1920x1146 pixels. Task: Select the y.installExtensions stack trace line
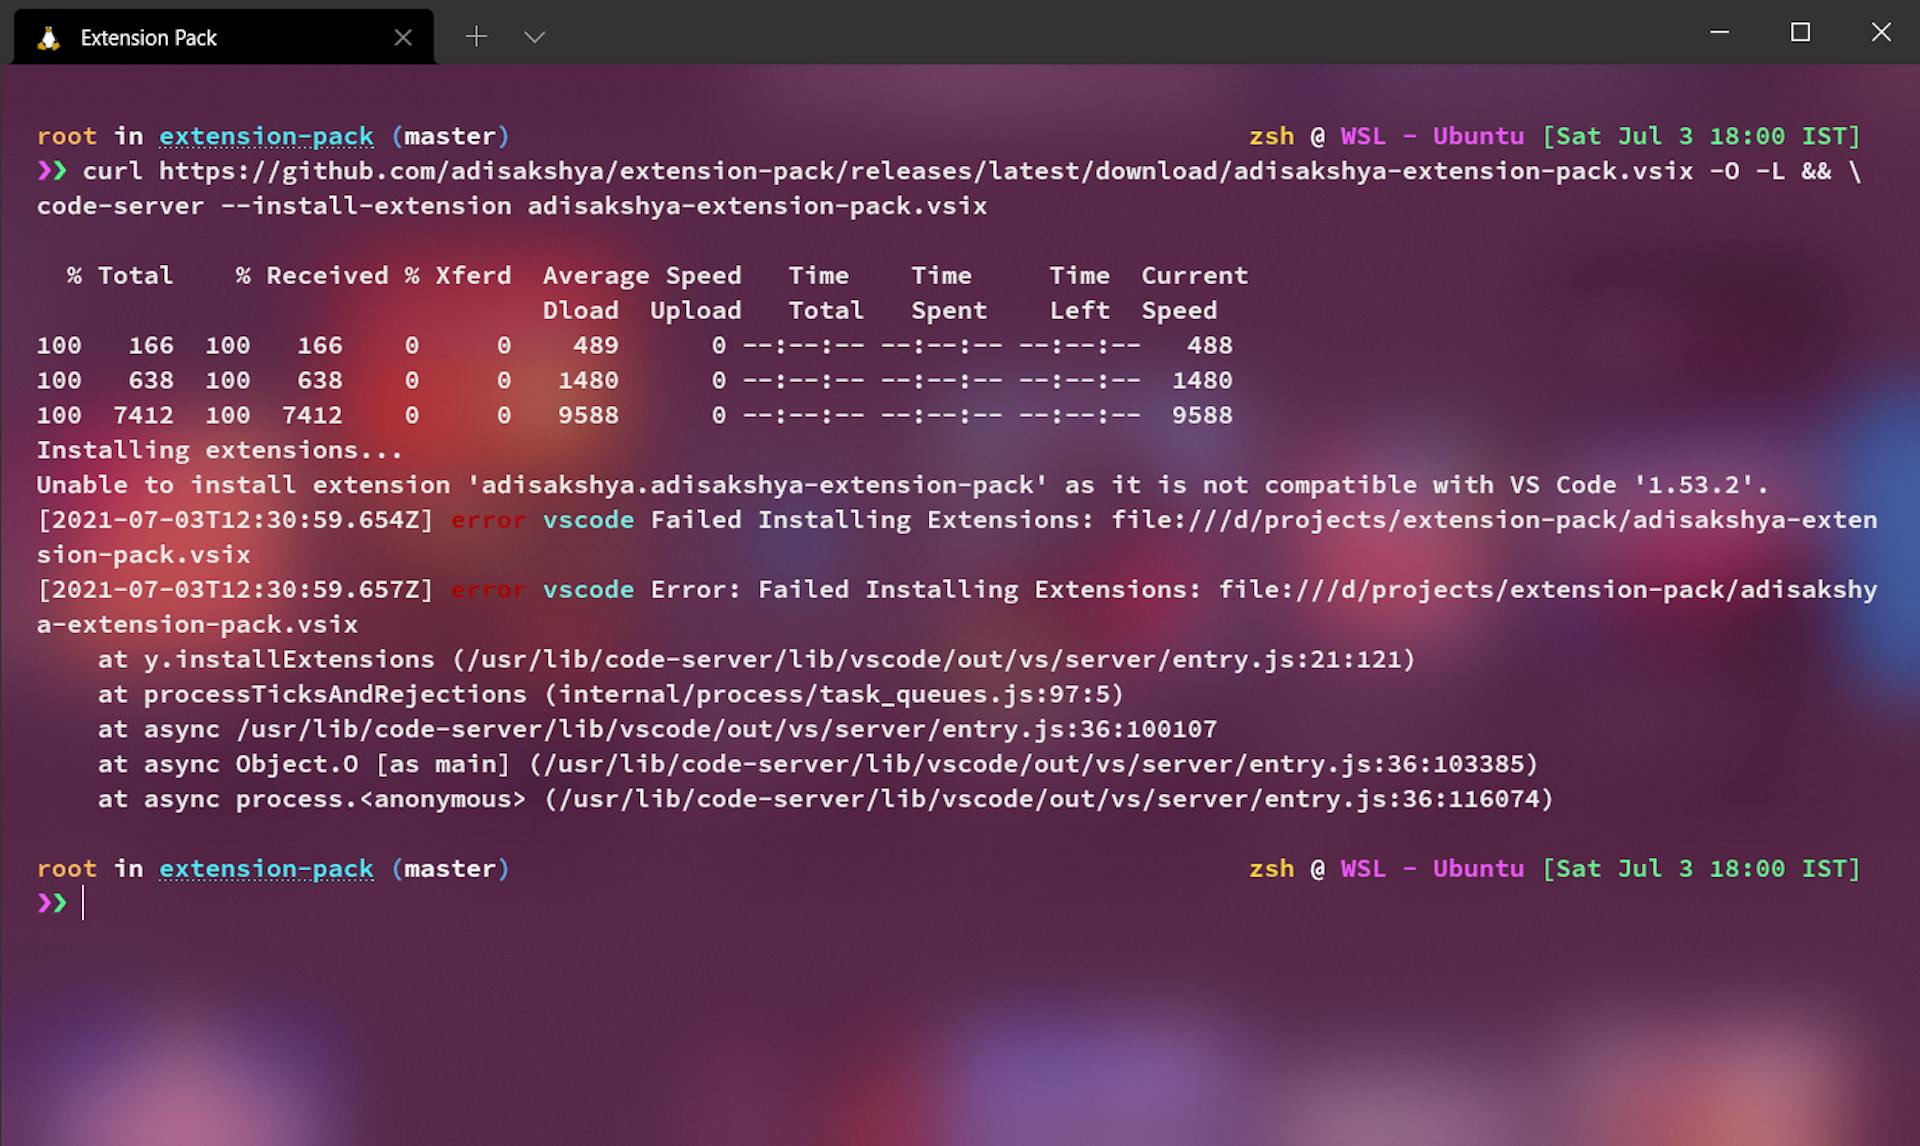[755, 659]
